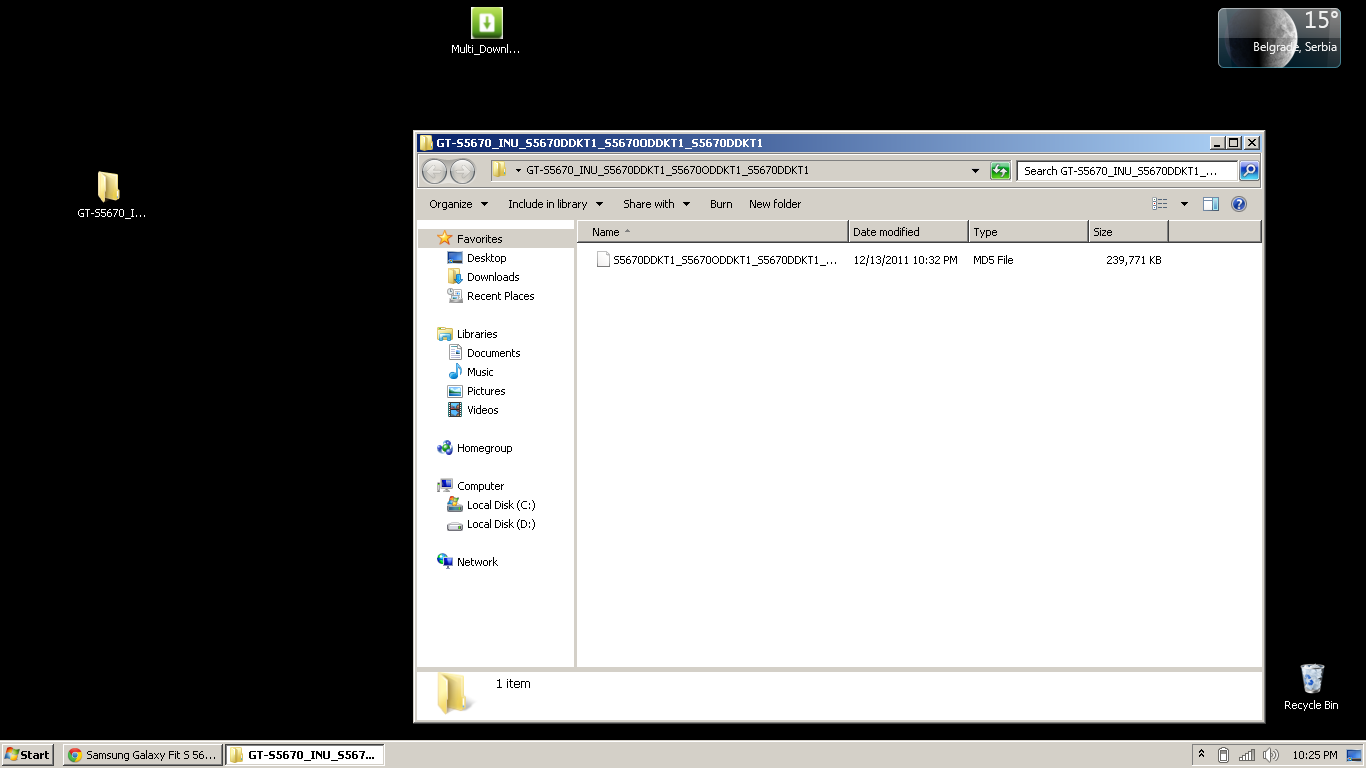The image size is (1366, 768).
Task: Sort by the Date modified column header
Action: click(908, 232)
